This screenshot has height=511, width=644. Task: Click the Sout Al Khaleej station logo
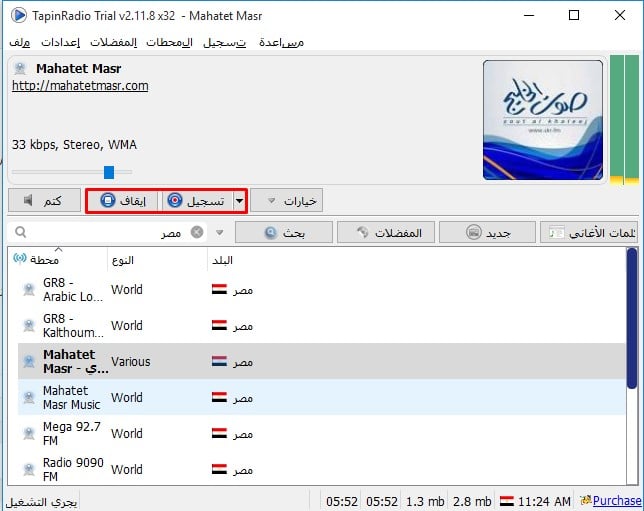tap(542, 120)
